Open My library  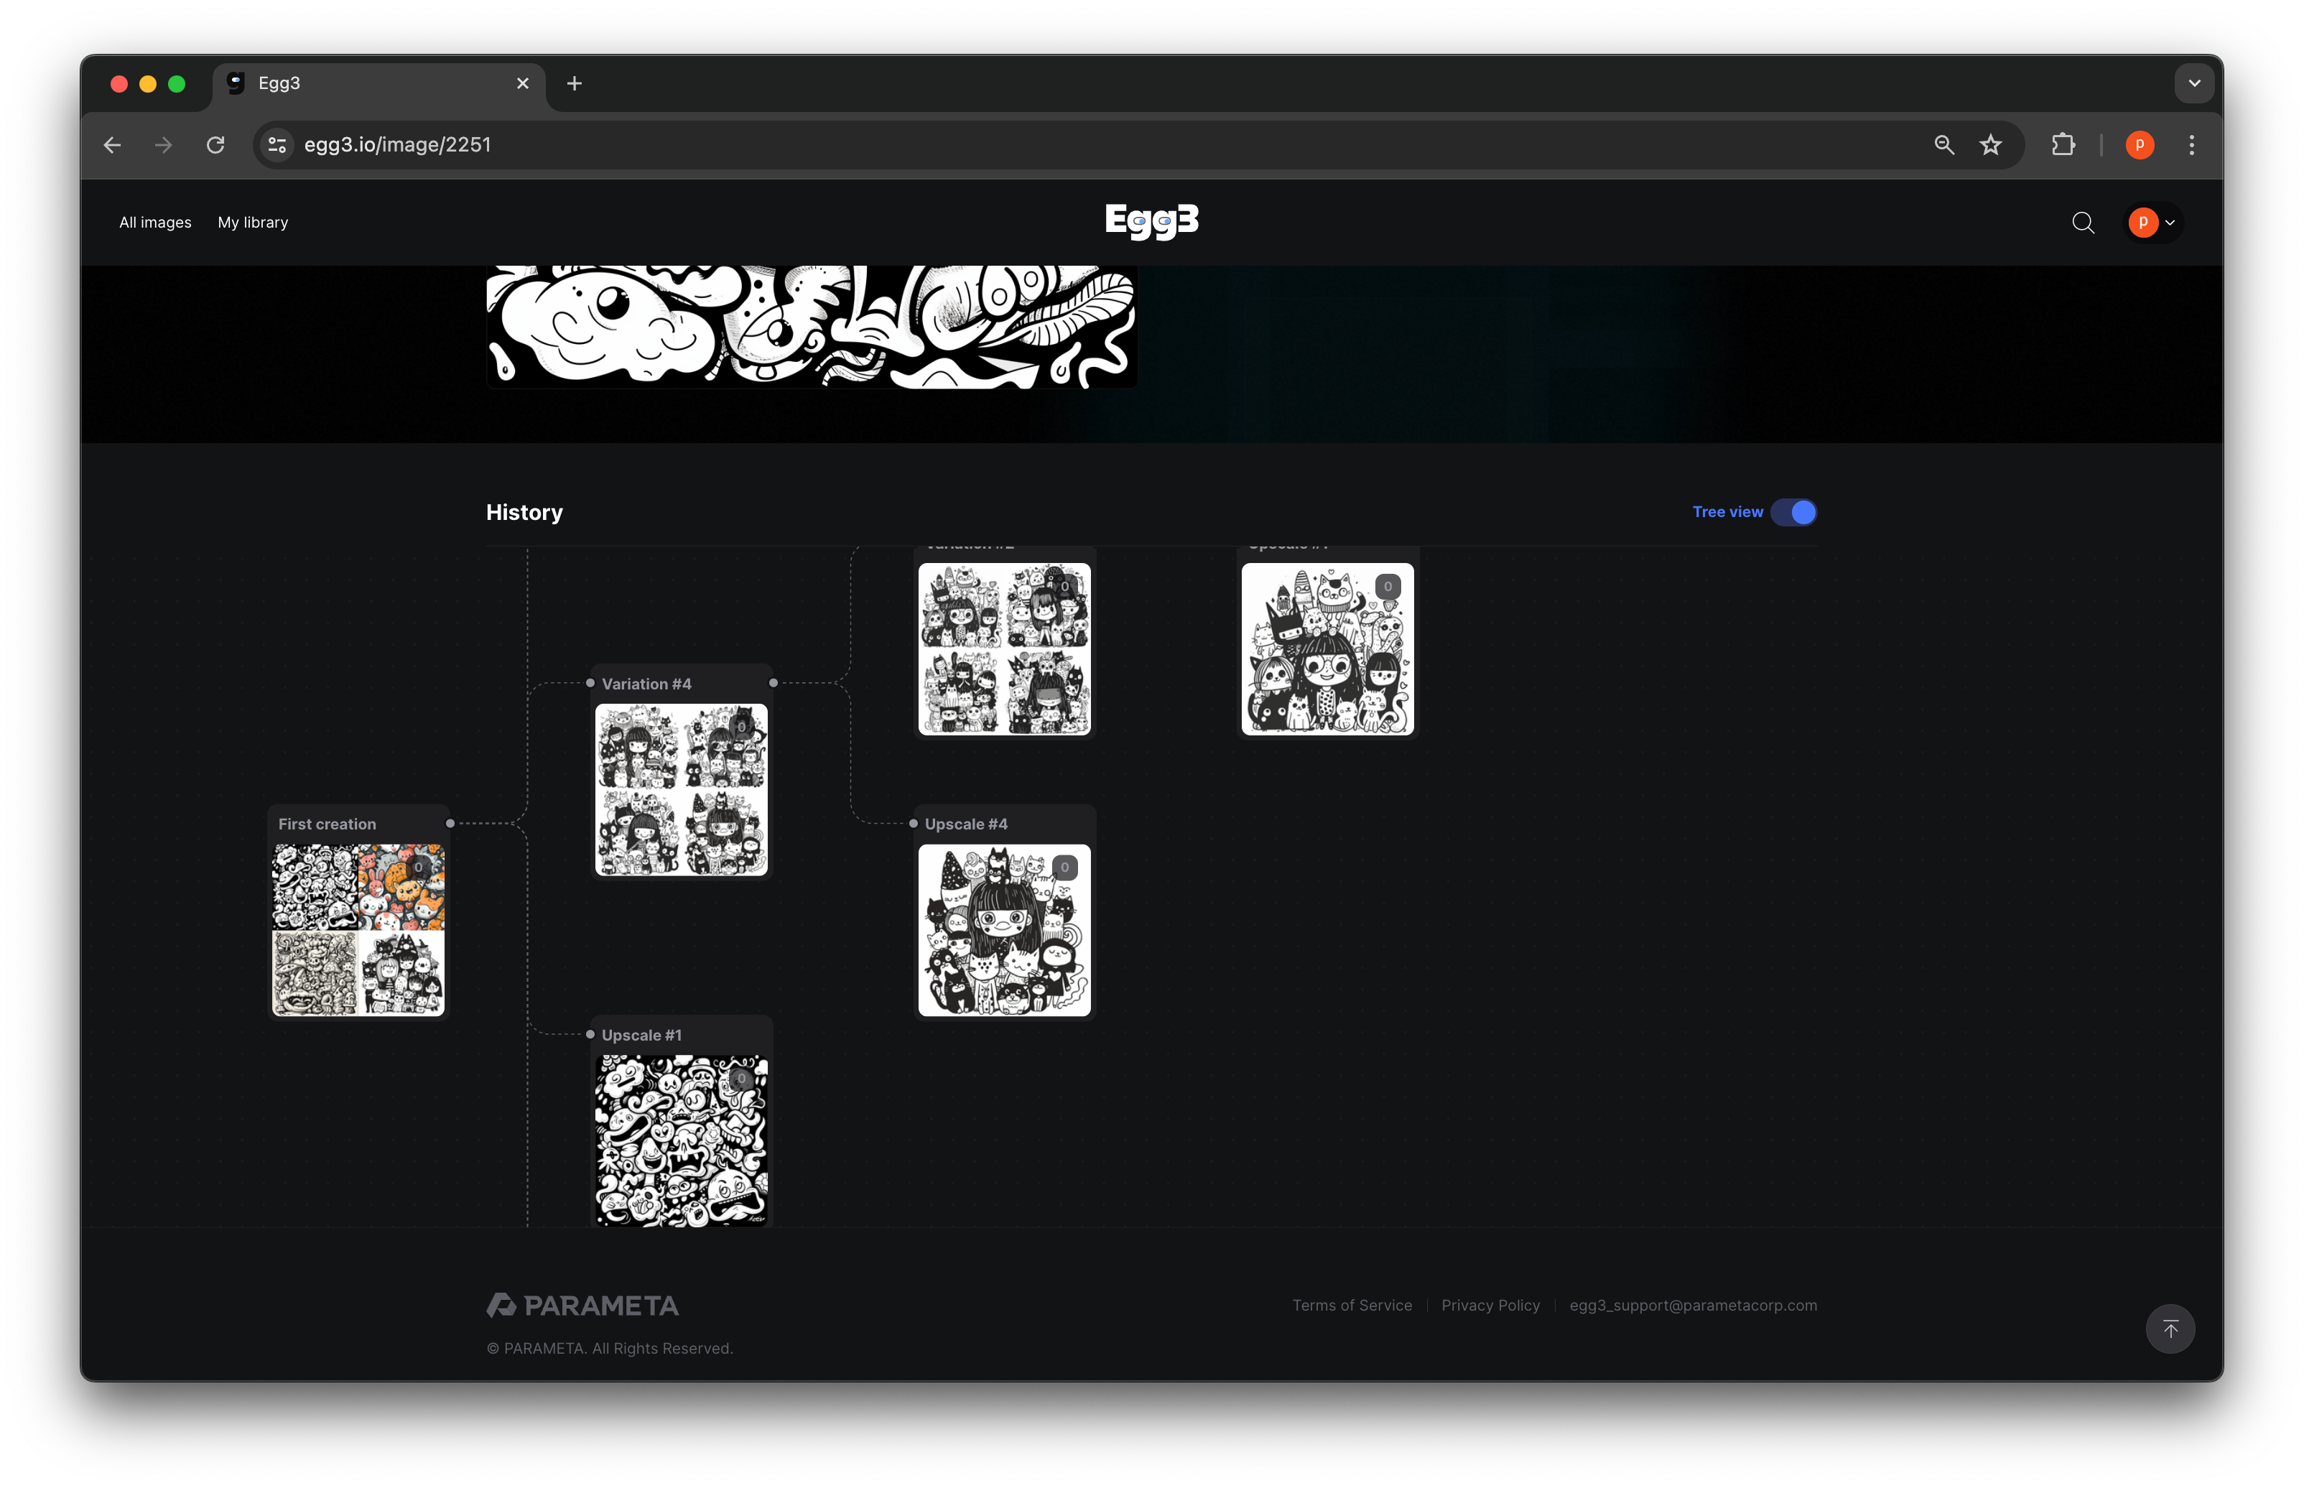[x=253, y=223]
